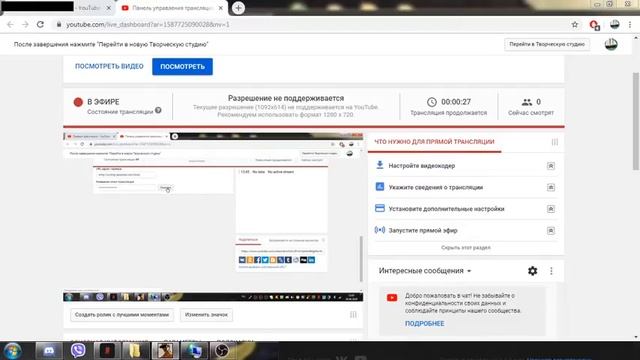Click the viewers icon above Сейчас смотрят
Image resolution: width=640 pixels, height=360 pixels.
click(x=527, y=102)
